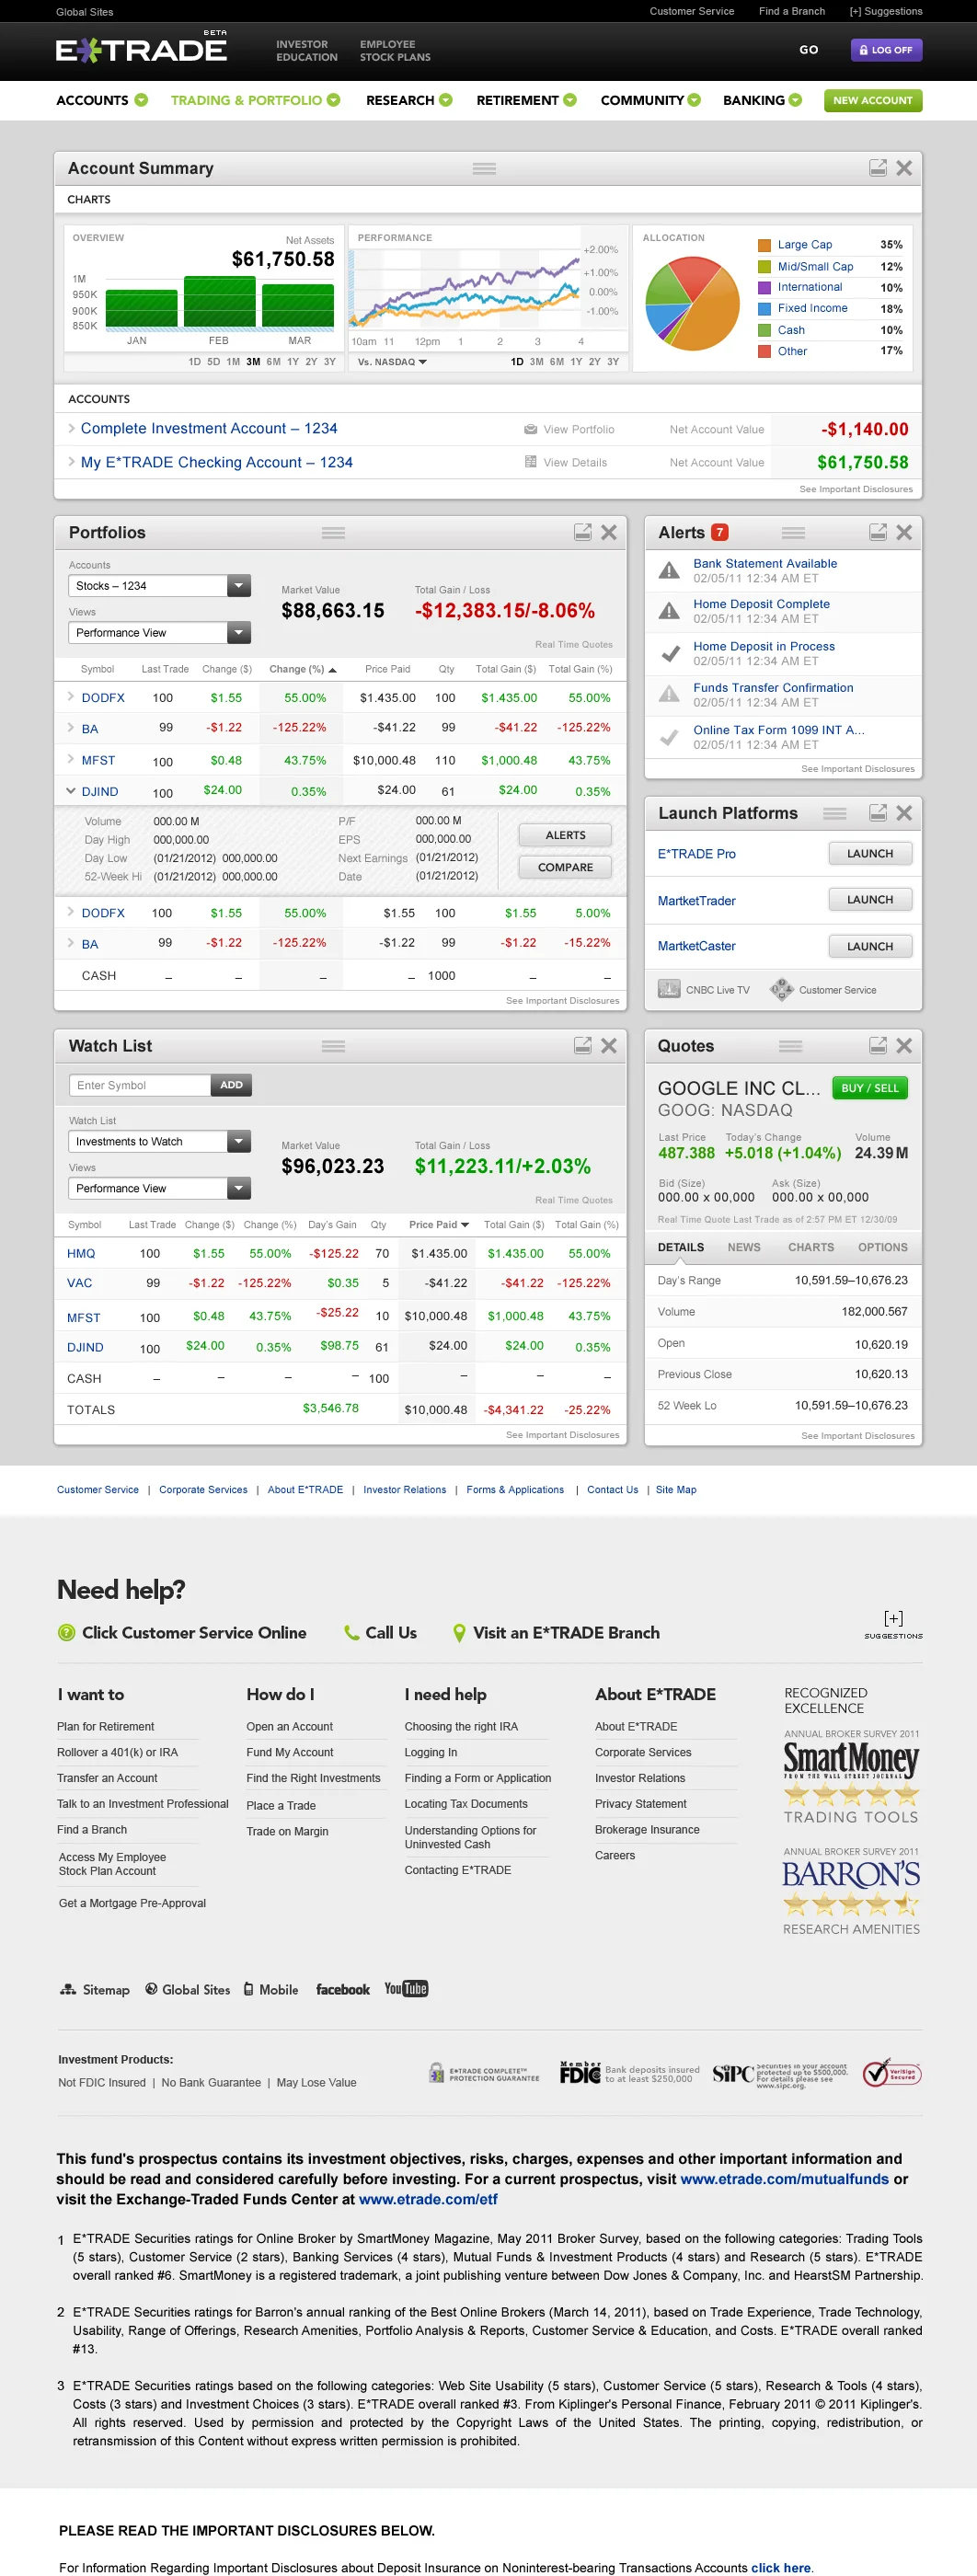Open the Mobile footer link
The image size is (977, 2576).
(271, 1989)
